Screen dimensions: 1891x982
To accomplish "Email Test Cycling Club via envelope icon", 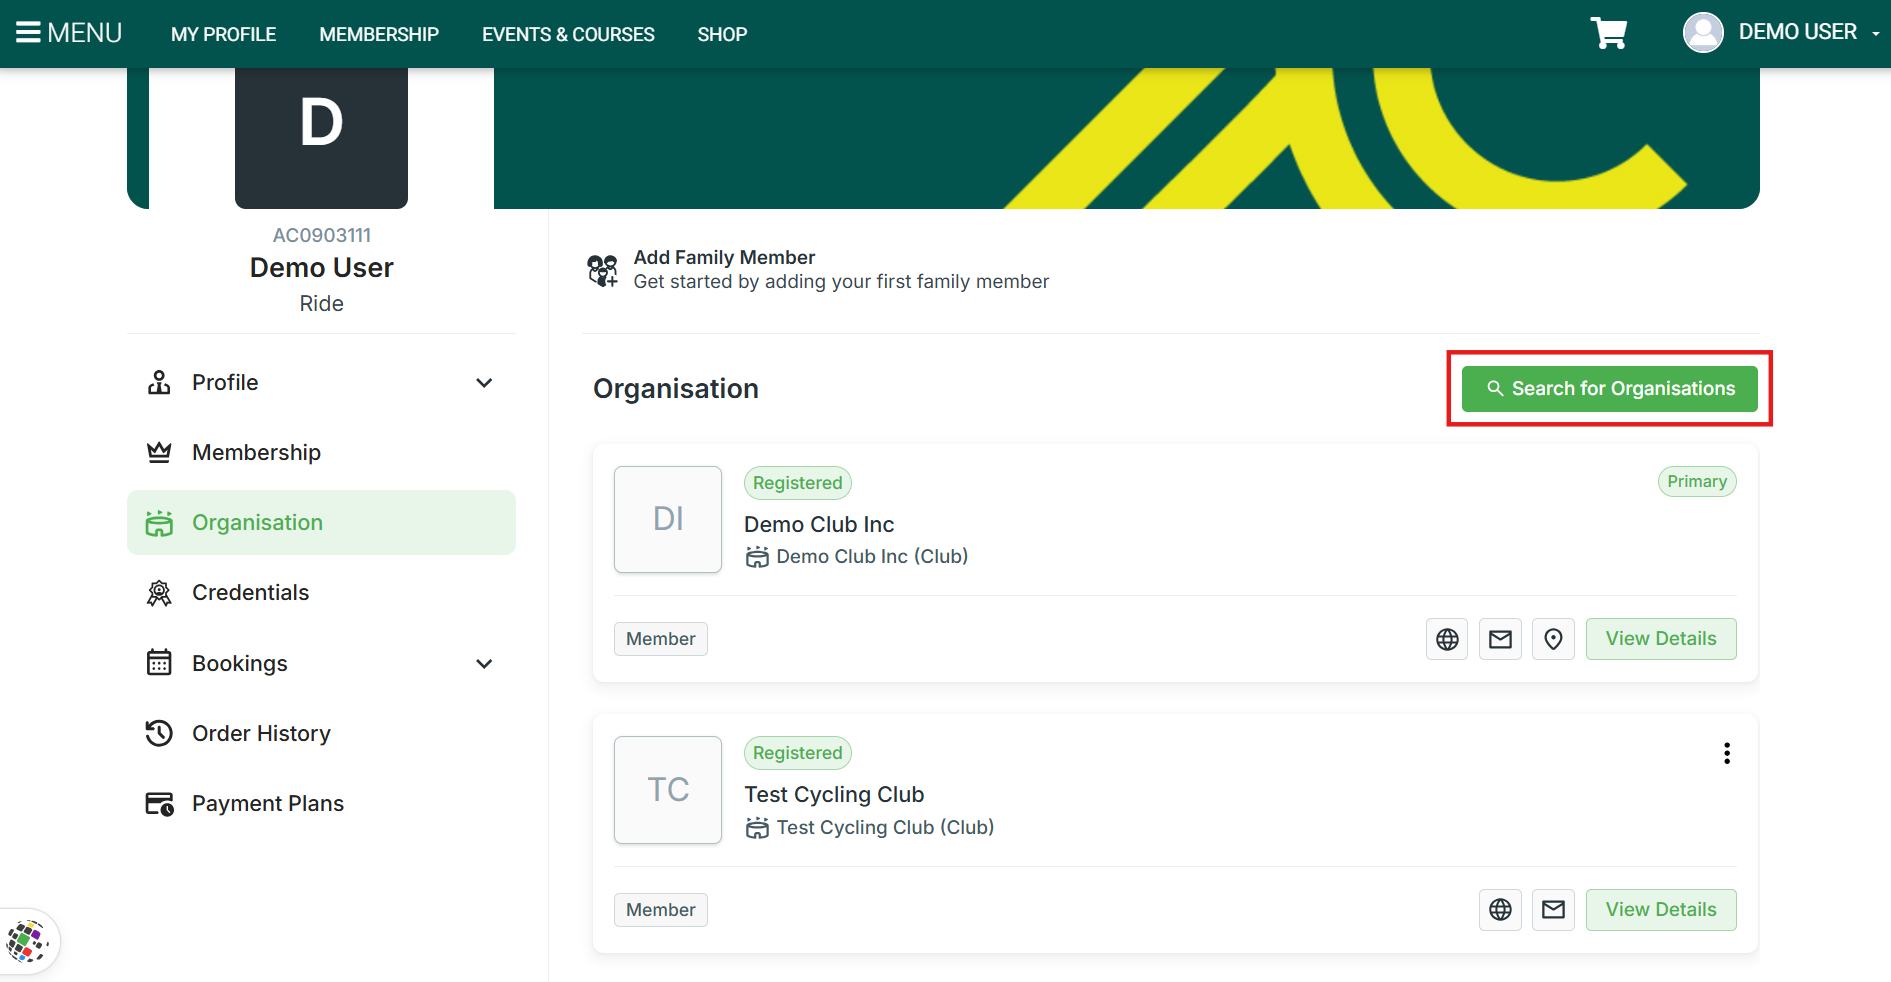I will pos(1553,910).
